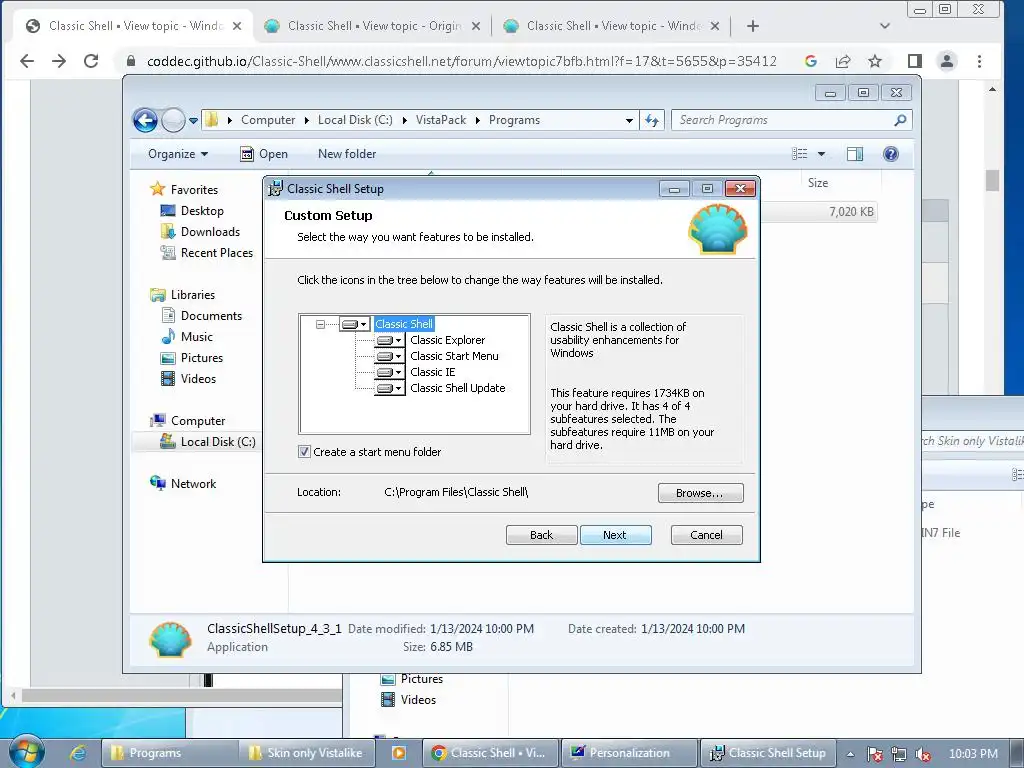
Task: Open Documents library in Programs window
Action: [211, 315]
